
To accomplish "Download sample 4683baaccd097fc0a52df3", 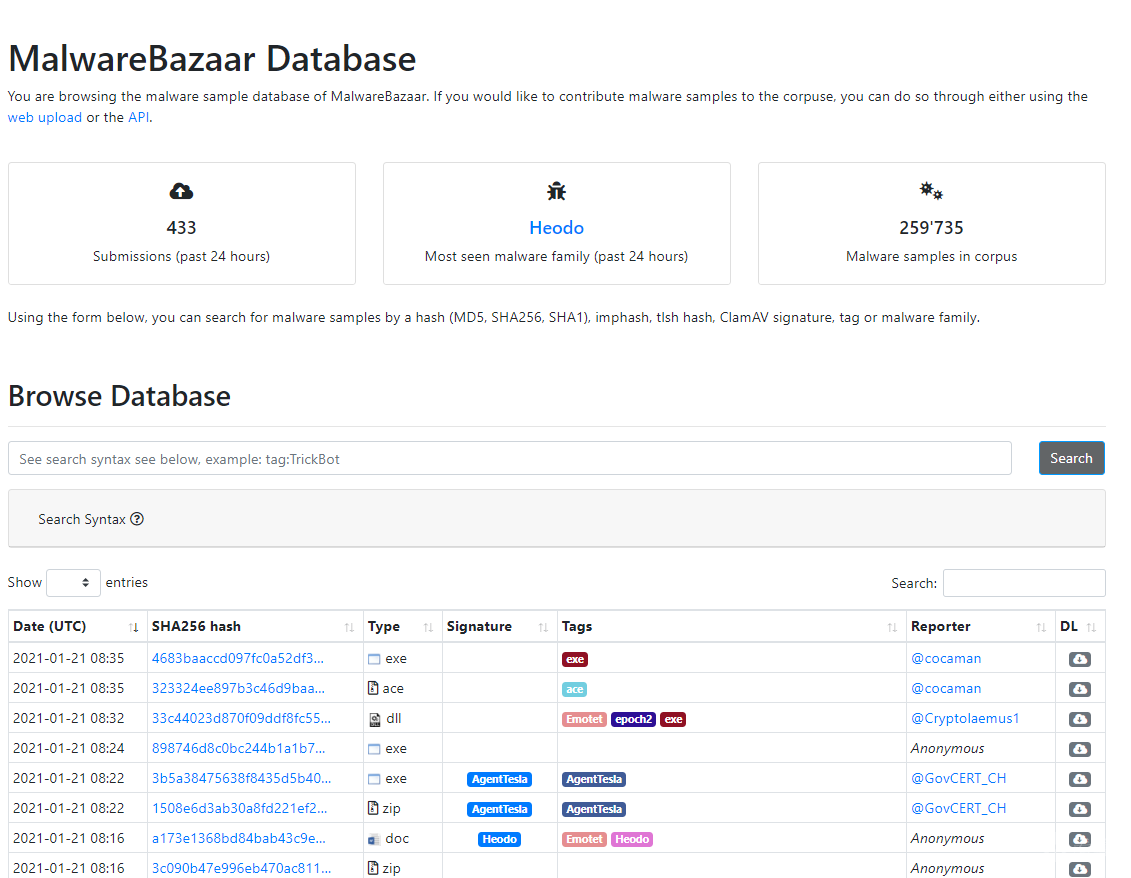I will pos(1080,659).
